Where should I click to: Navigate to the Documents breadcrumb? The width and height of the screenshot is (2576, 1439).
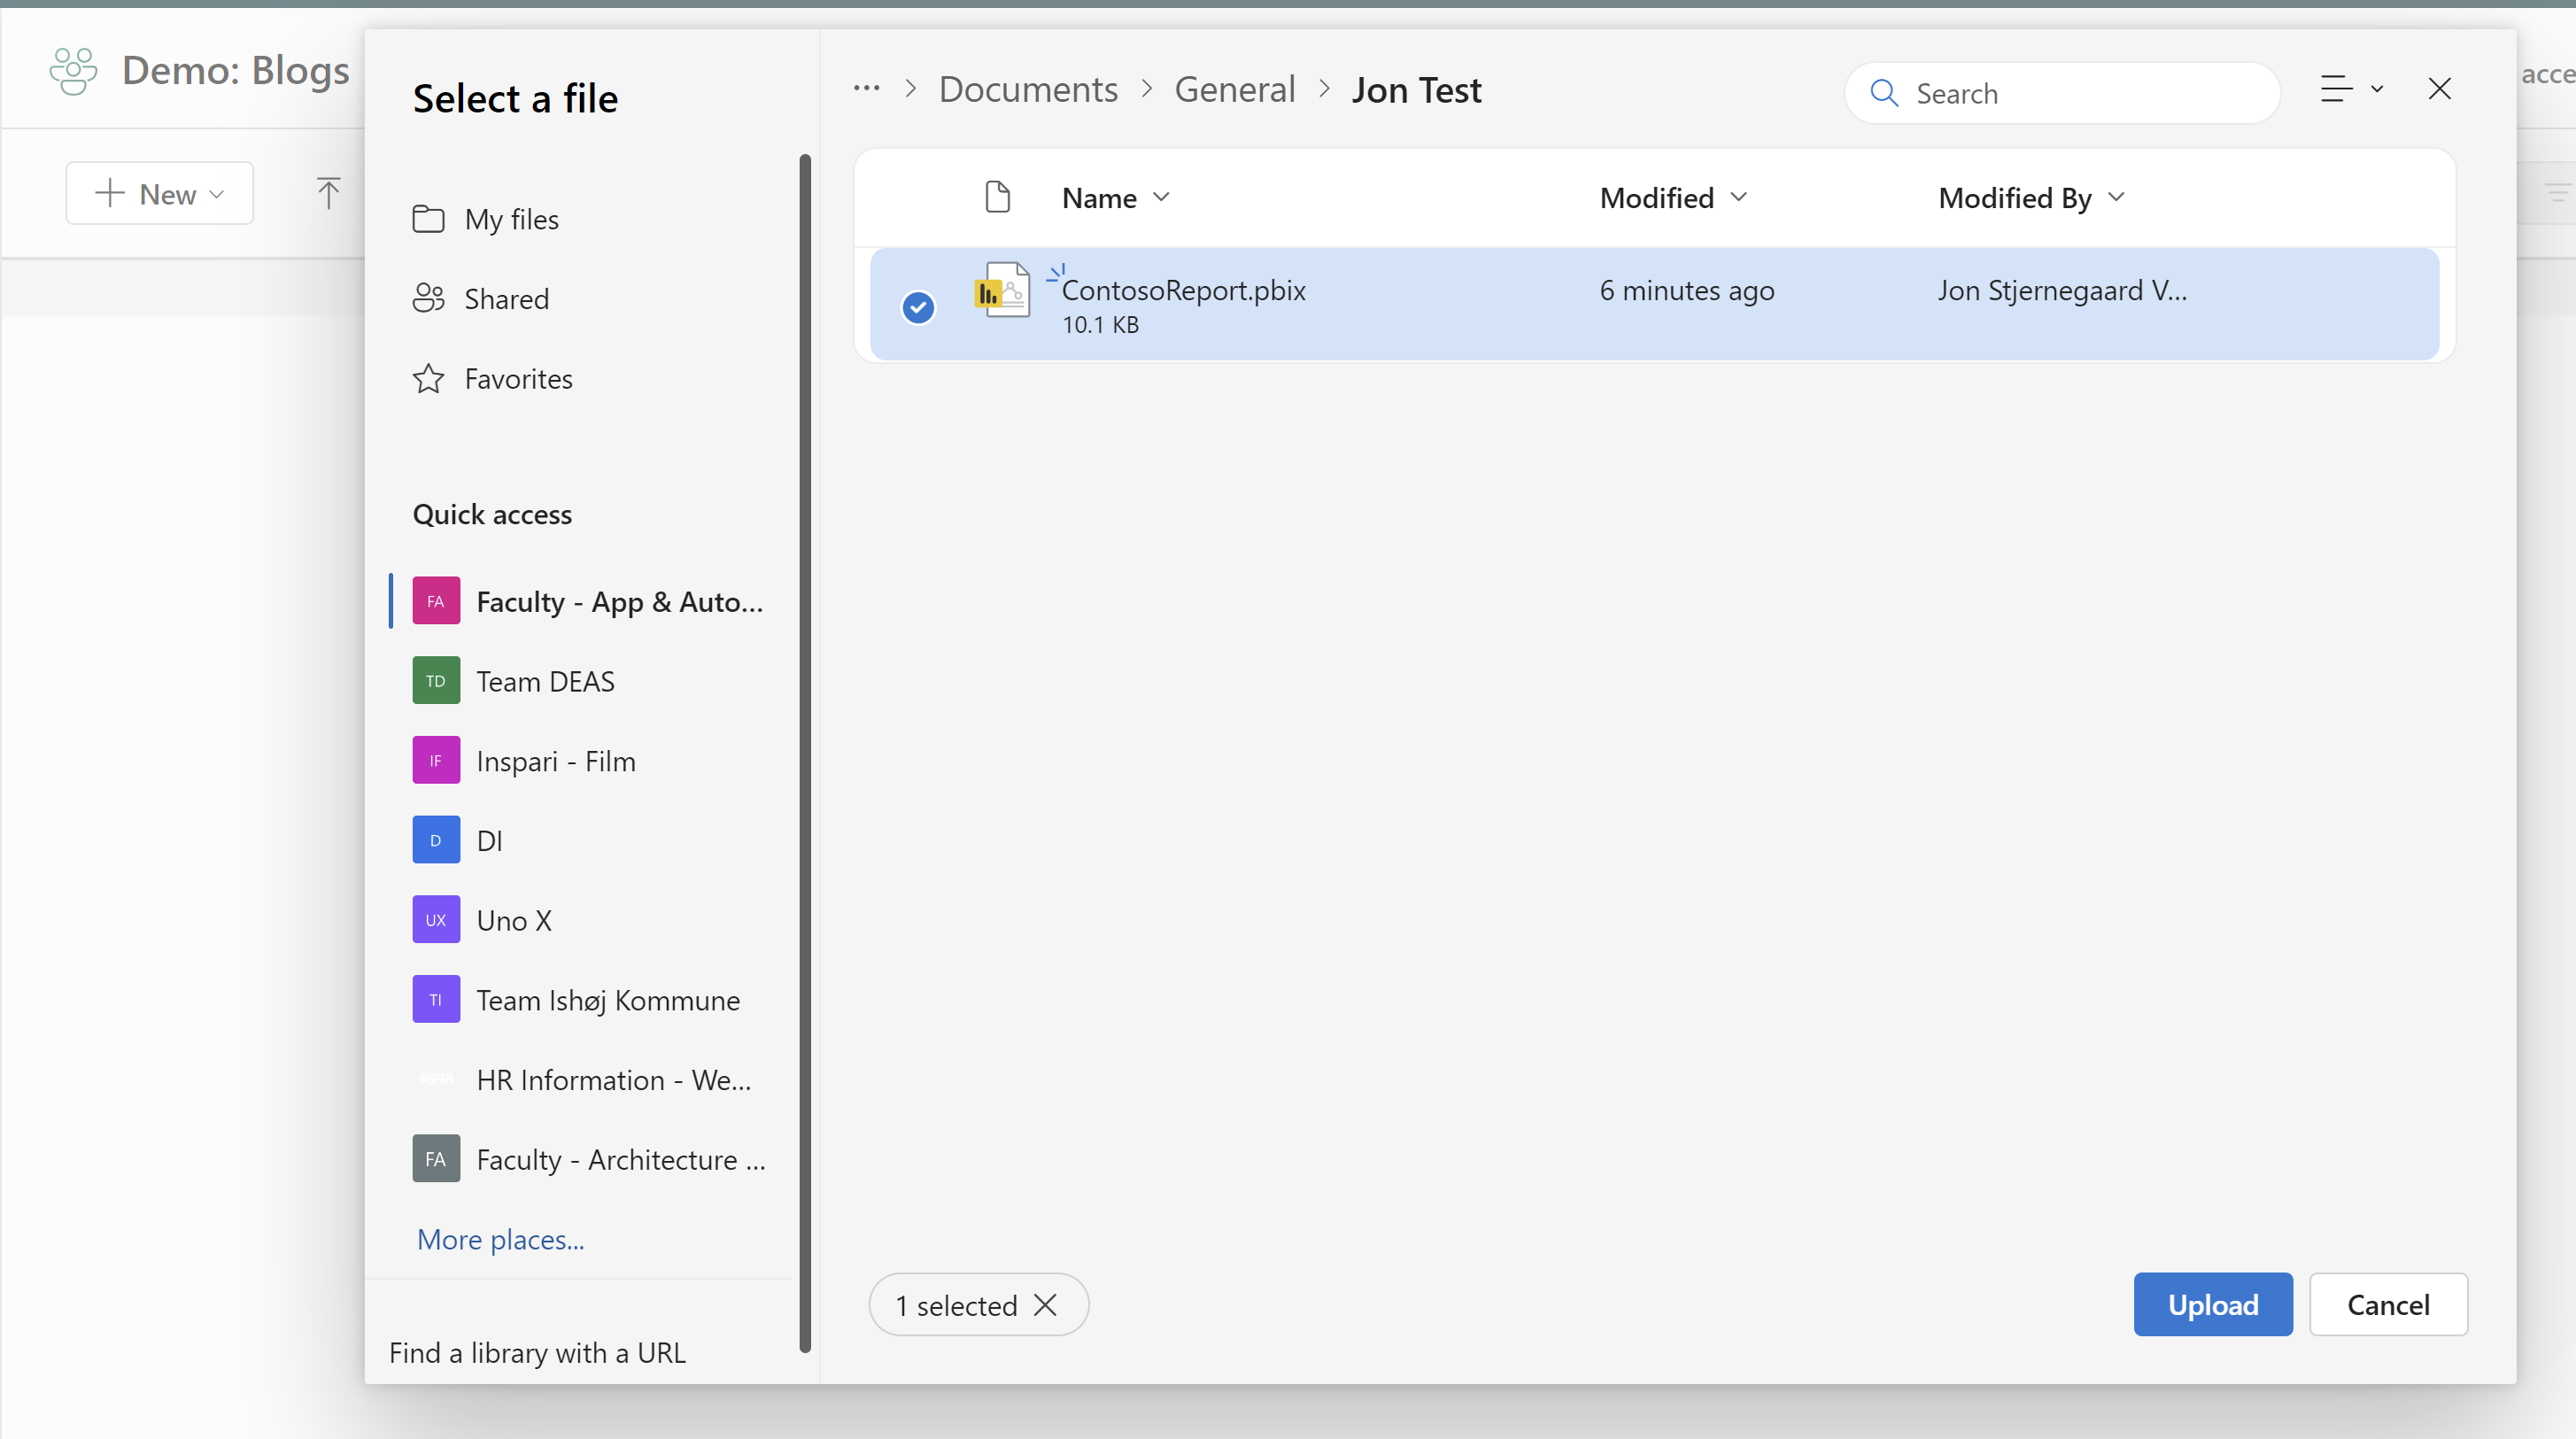click(x=1027, y=88)
